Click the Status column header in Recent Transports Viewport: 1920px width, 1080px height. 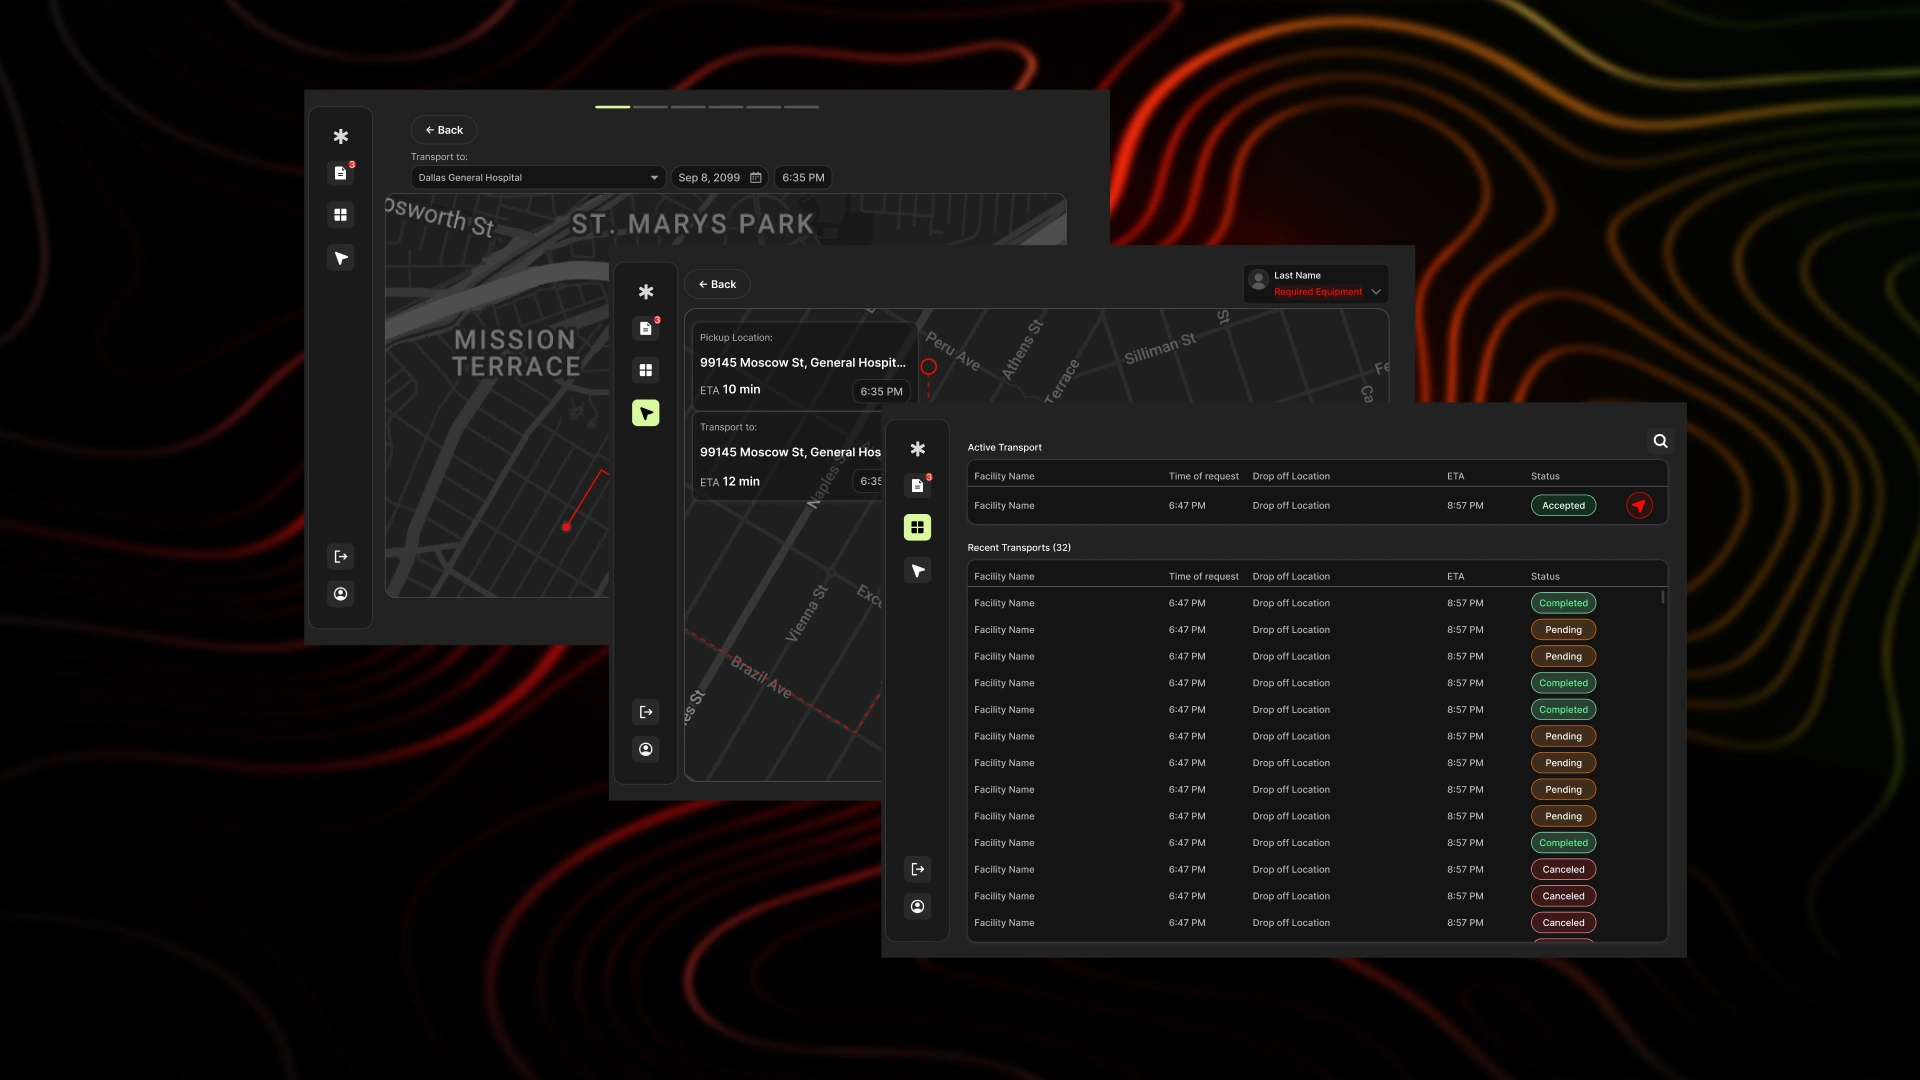coord(1545,577)
